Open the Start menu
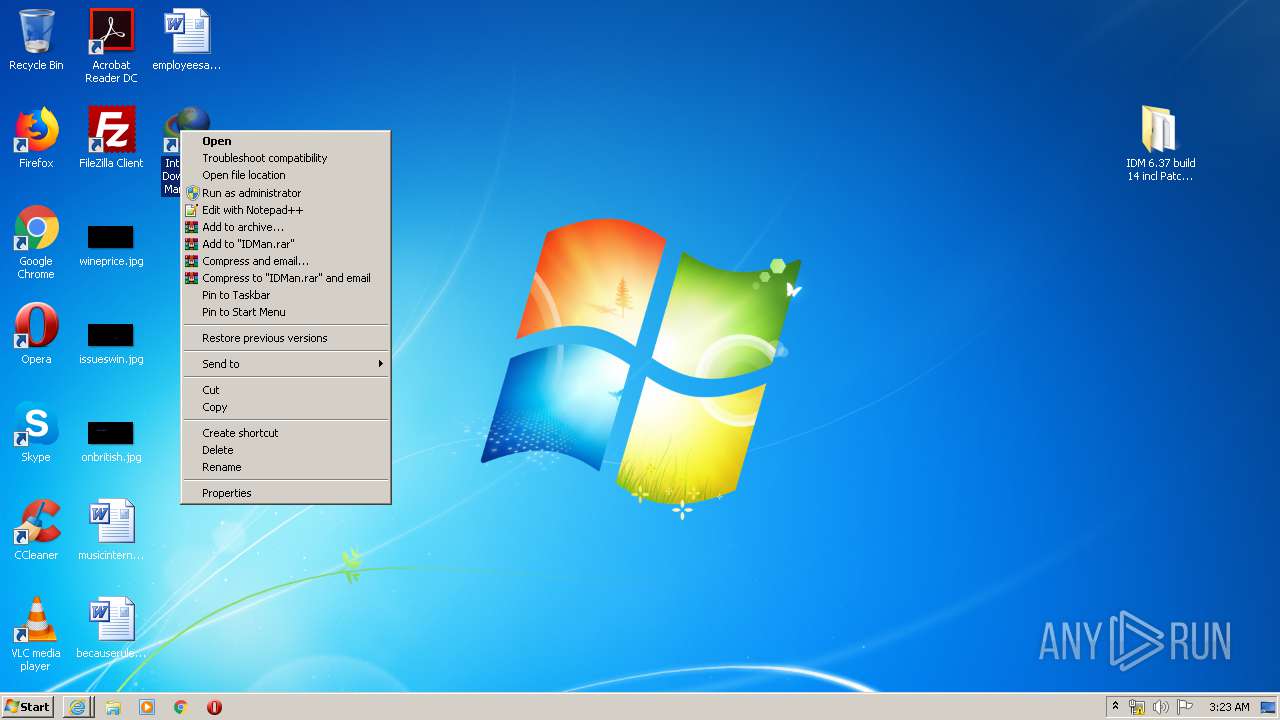This screenshot has width=1280, height=720. click(28, 707)
